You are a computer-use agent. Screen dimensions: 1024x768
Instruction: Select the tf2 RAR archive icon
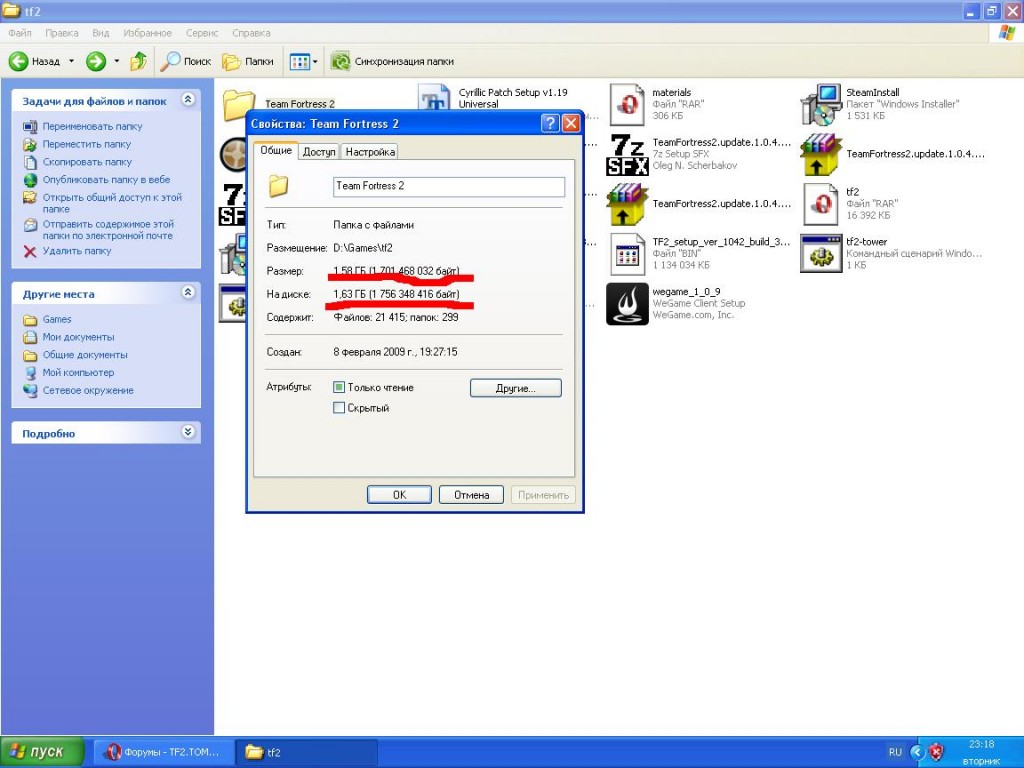tap(821, 204)
